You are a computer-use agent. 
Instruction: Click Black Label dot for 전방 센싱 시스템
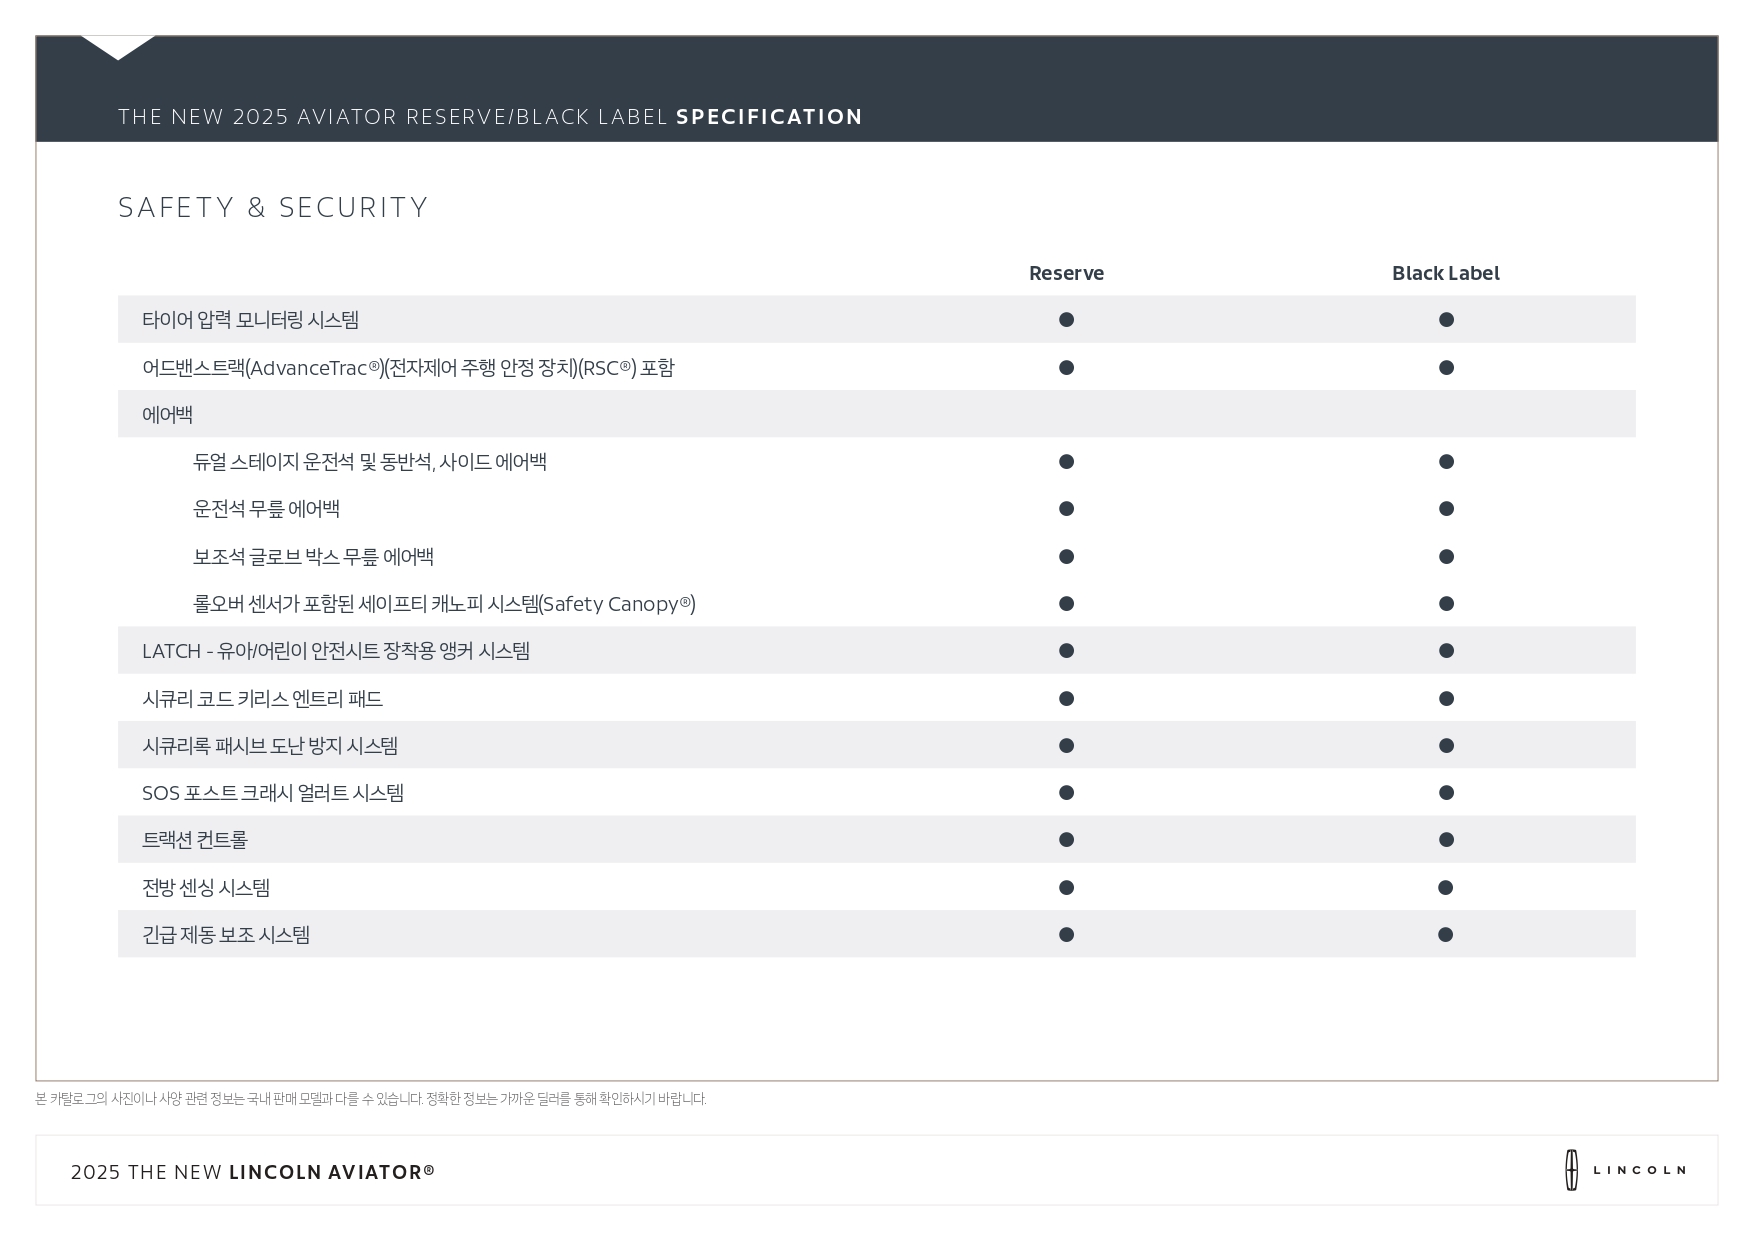pyautogui.click(x=1446, y=888)
